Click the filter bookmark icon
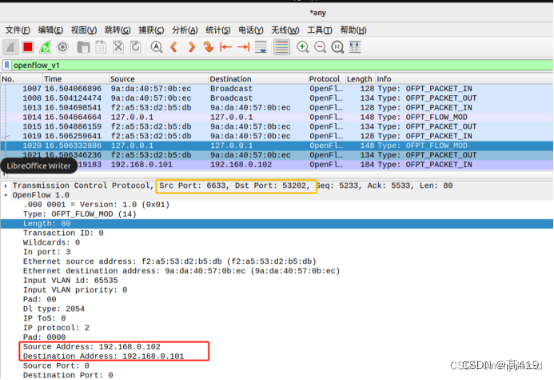Viewport: 554px width, 380px height. (7, 65)
